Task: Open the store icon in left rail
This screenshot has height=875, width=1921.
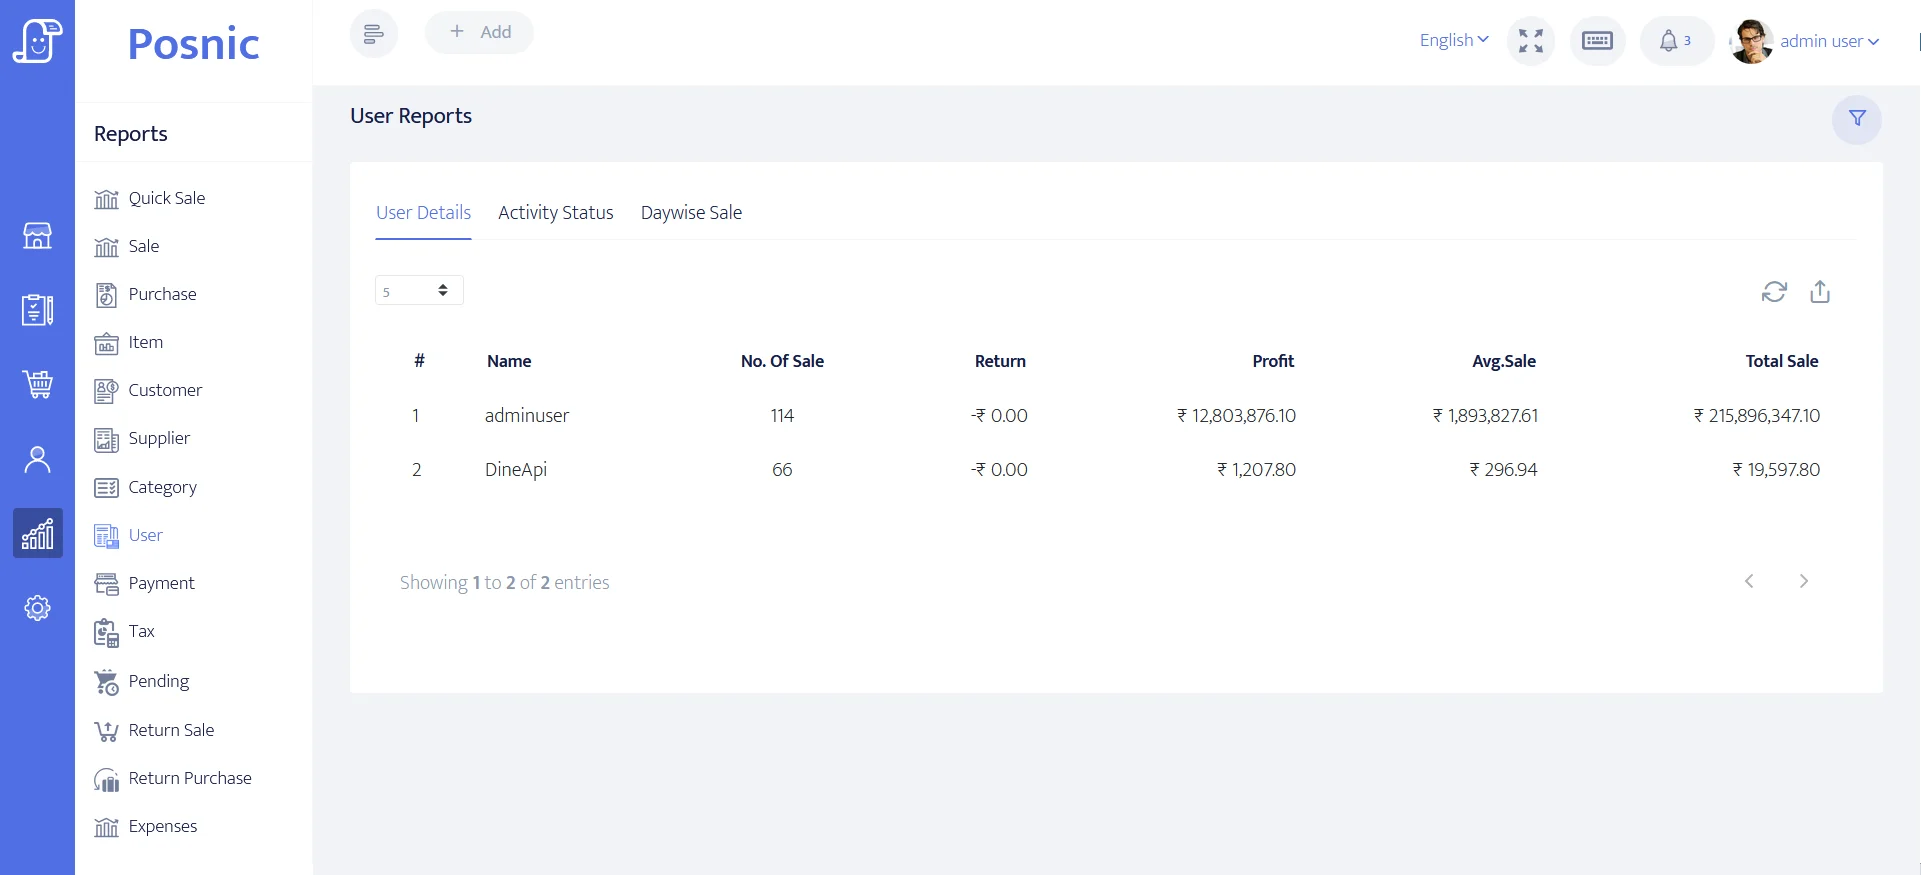Action: coord(37,236)
